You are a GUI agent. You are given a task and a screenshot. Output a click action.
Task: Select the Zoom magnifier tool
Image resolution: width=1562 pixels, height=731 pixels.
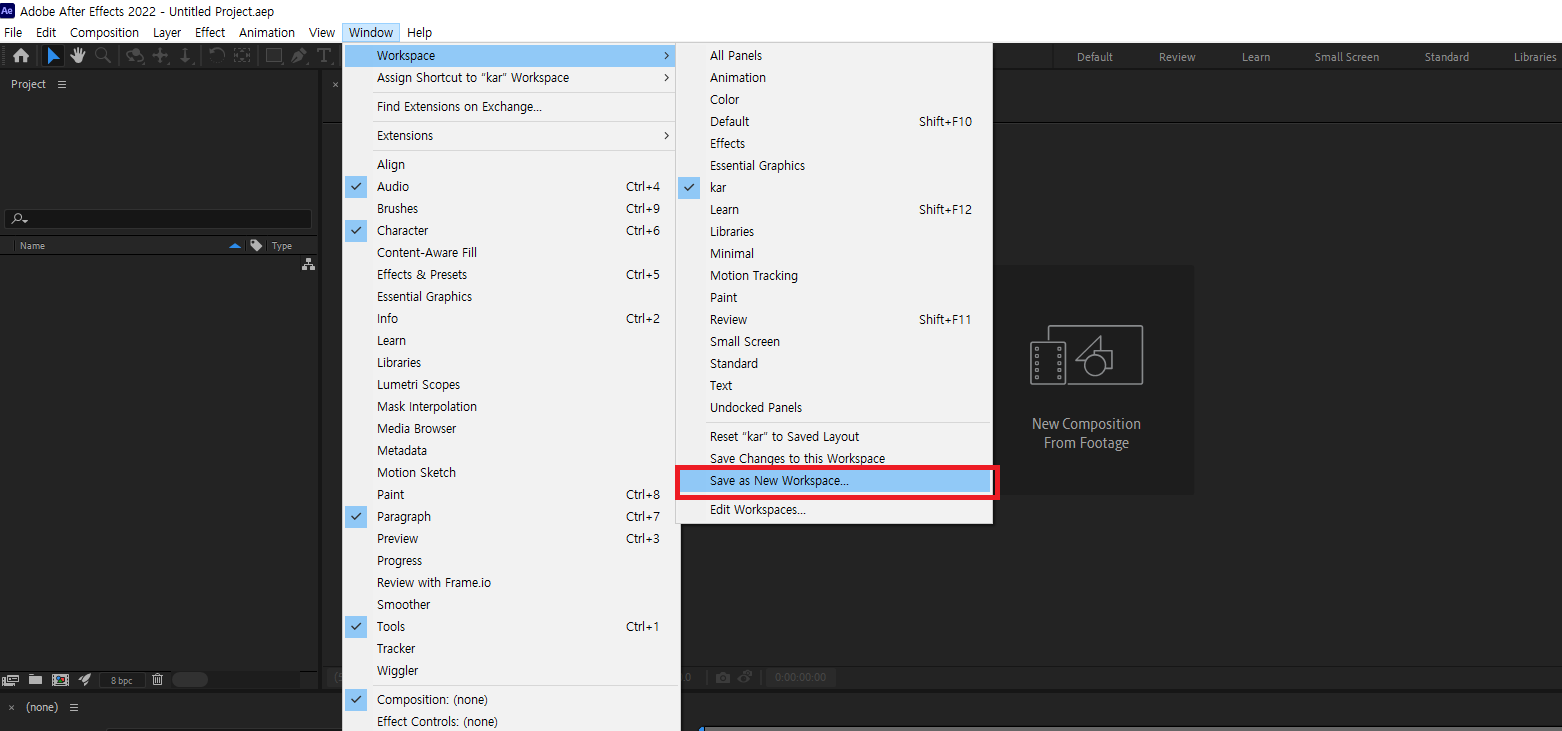pyautogui.click(x=102, y=56)
